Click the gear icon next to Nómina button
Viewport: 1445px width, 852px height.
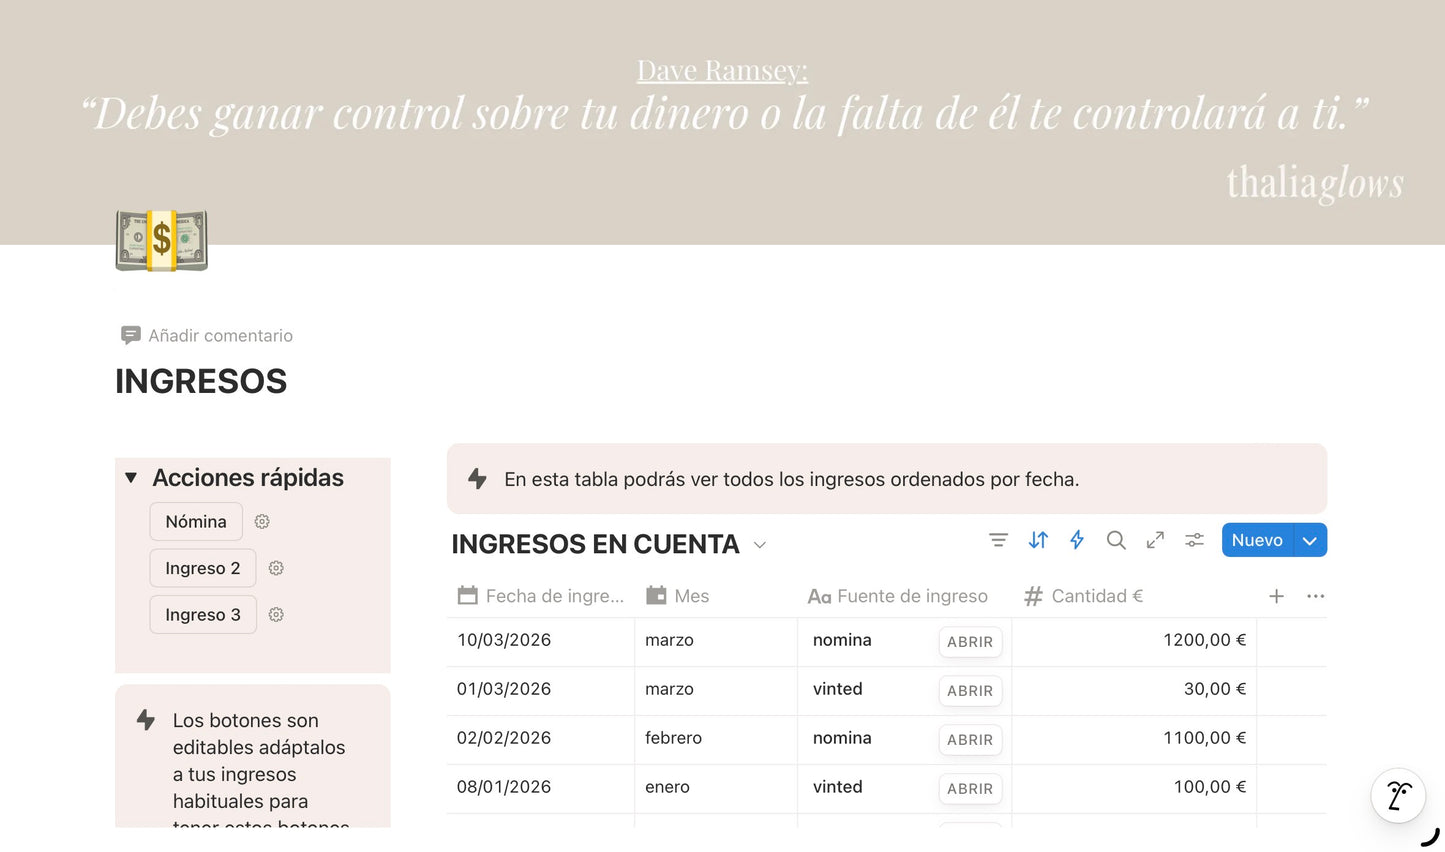coord(261,521)
